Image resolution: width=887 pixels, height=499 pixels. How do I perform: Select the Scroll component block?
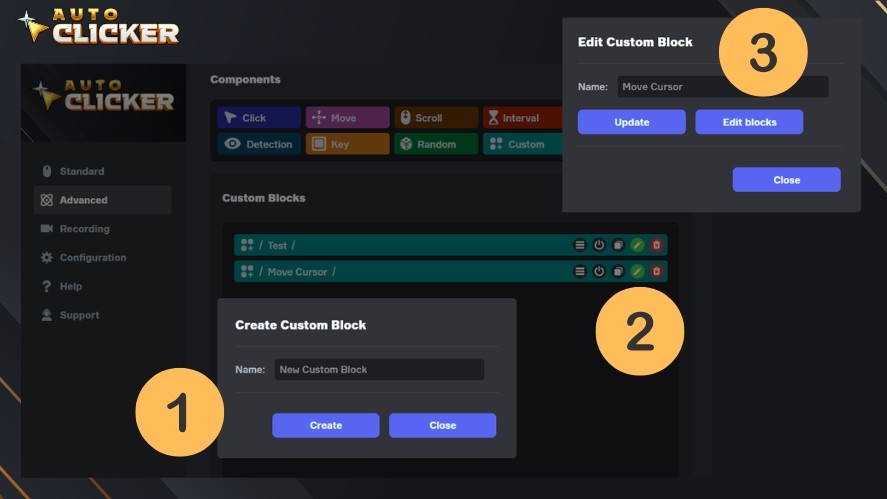(436, 118)
